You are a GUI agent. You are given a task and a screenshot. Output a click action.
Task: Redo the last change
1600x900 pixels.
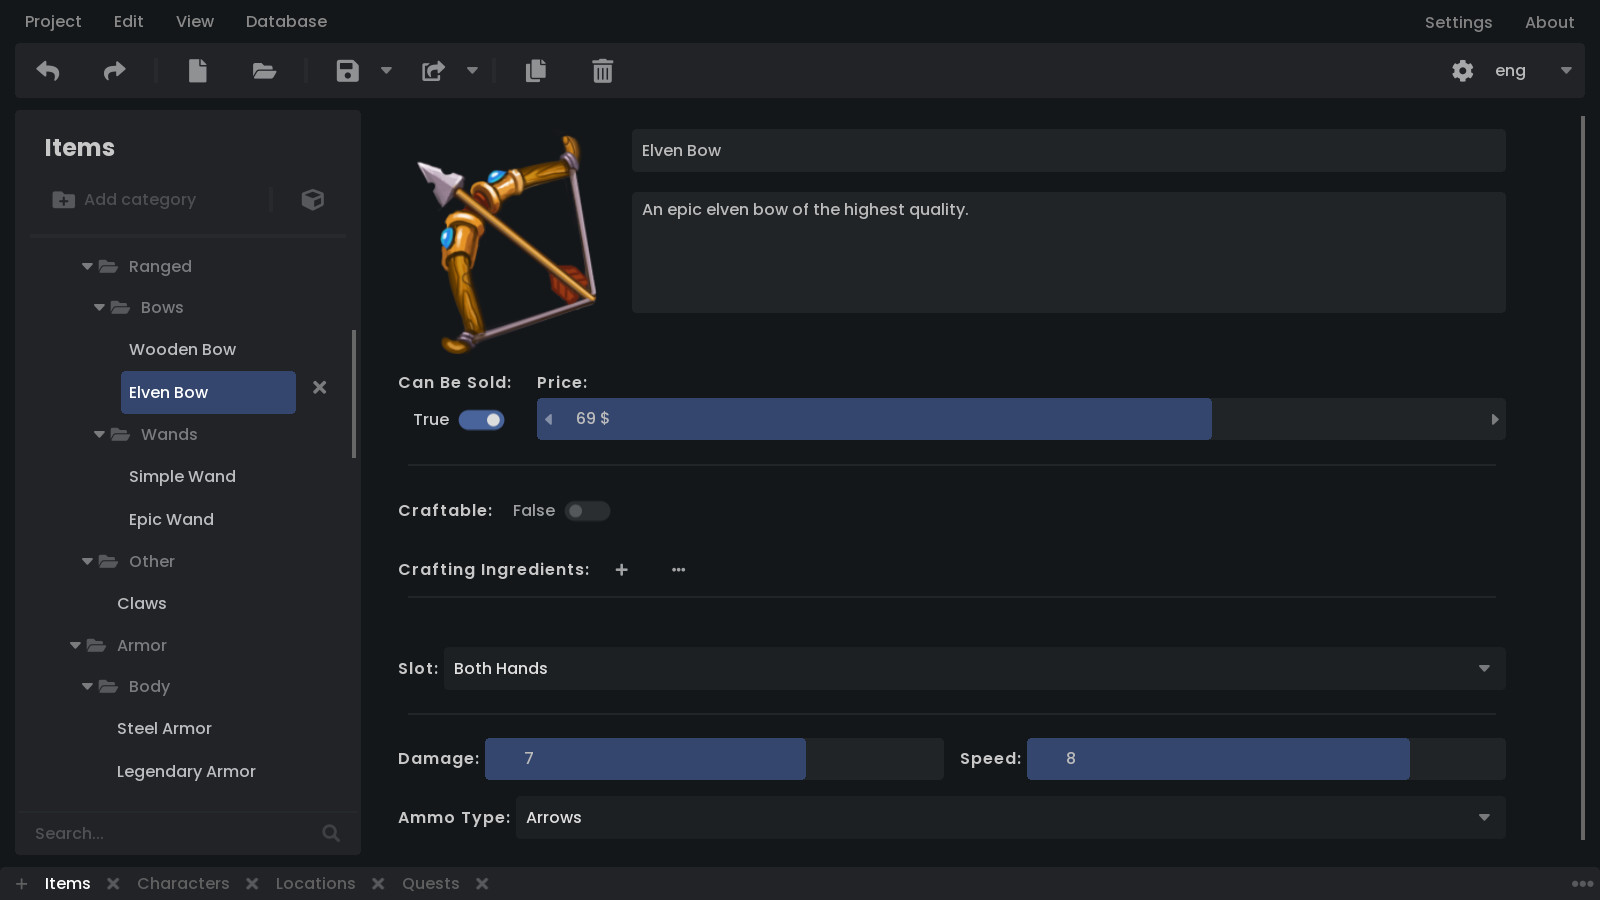113,71
